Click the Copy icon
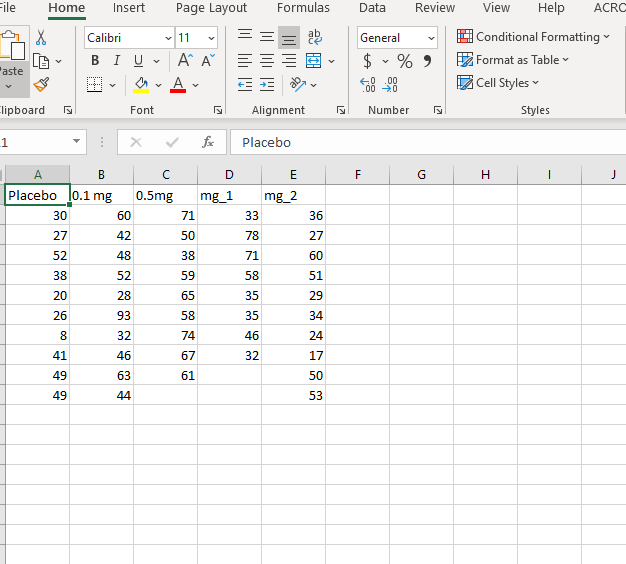The height and width of the screenshot is (564, 626). point(41,61)
